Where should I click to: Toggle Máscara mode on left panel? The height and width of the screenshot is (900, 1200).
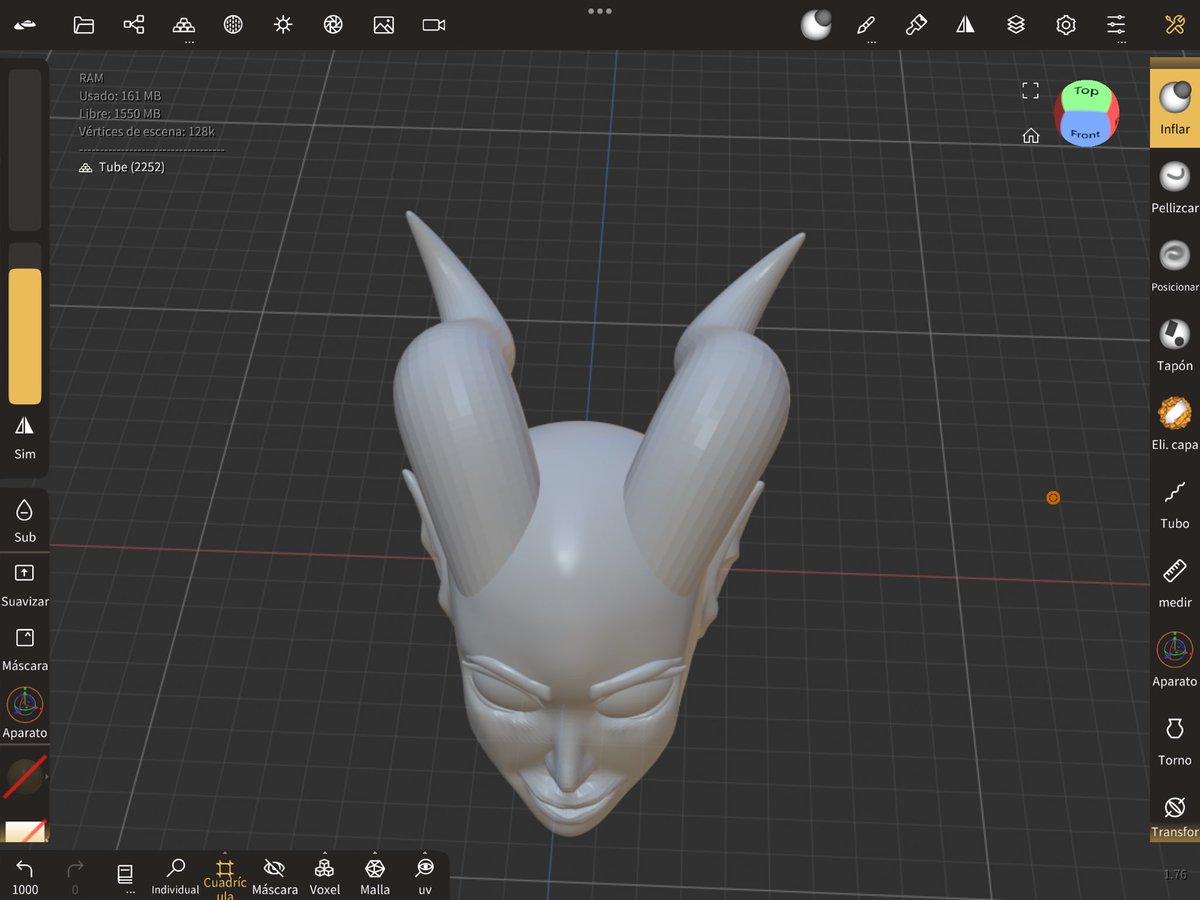click(x=25, y=649)
